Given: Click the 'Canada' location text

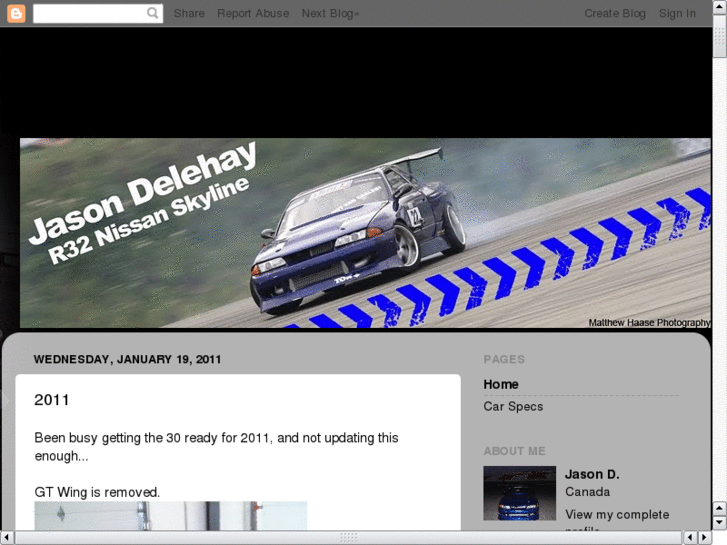Looking at the screenshot, I should [587, 492].
